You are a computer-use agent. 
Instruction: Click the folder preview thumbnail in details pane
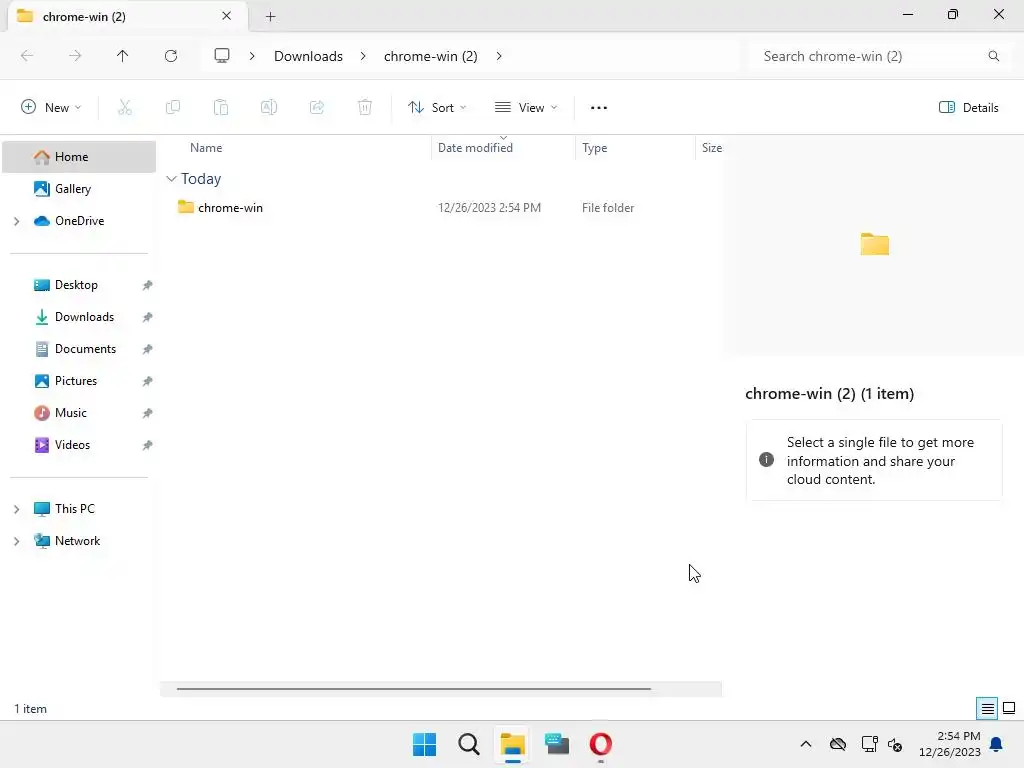click(x=874, y=244)
